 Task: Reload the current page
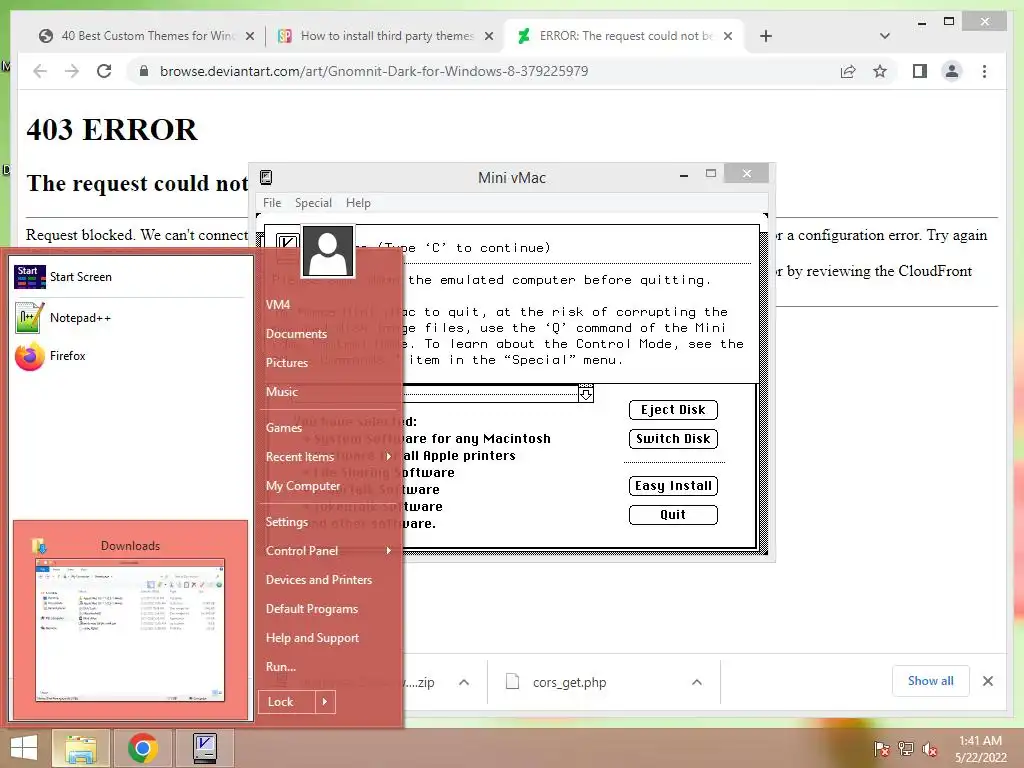click(x=104, y=71)
